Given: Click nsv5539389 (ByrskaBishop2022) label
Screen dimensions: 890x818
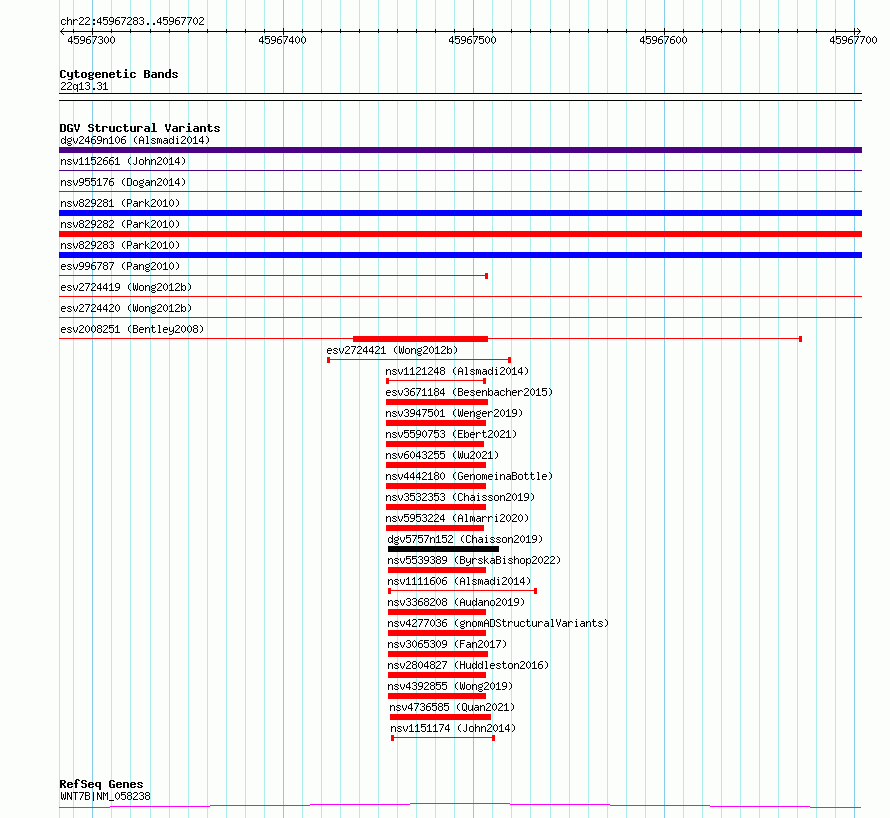Looking at the screenshot, I should point(474,560).
